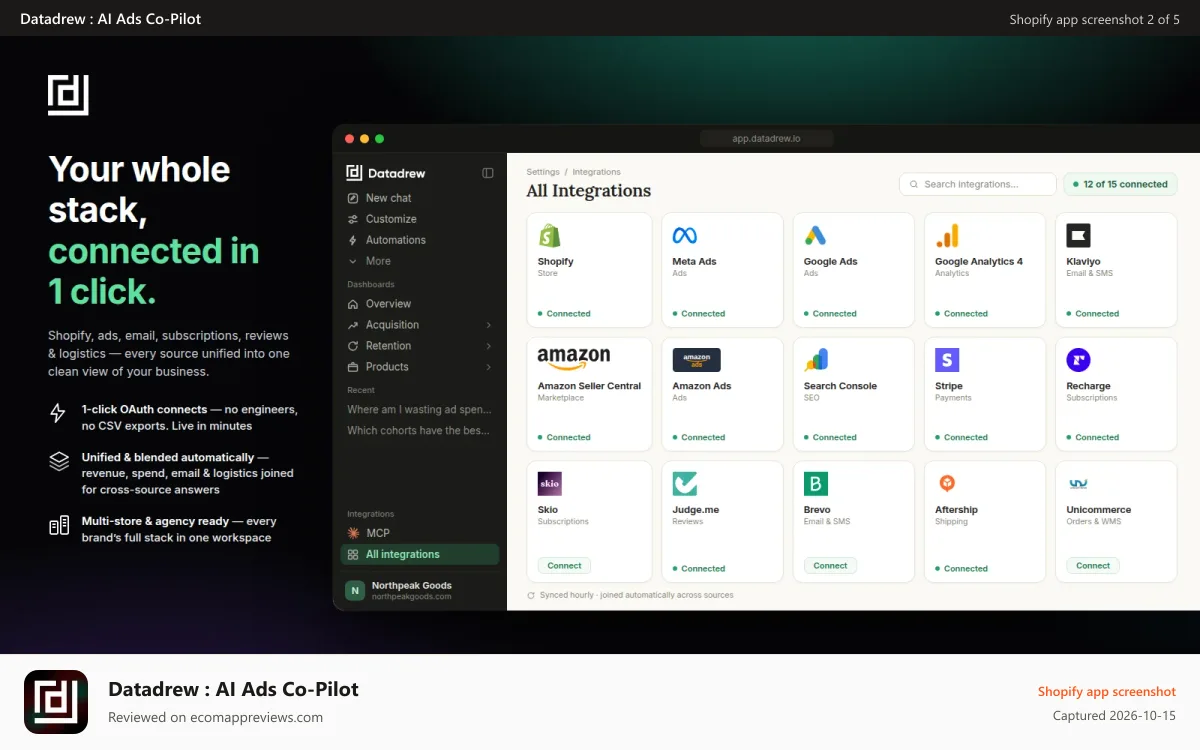This screenshot has height=750, width=1200.
Task: Expand the Acquisition dashboard chevron
Action: click(x=489, y=325)
